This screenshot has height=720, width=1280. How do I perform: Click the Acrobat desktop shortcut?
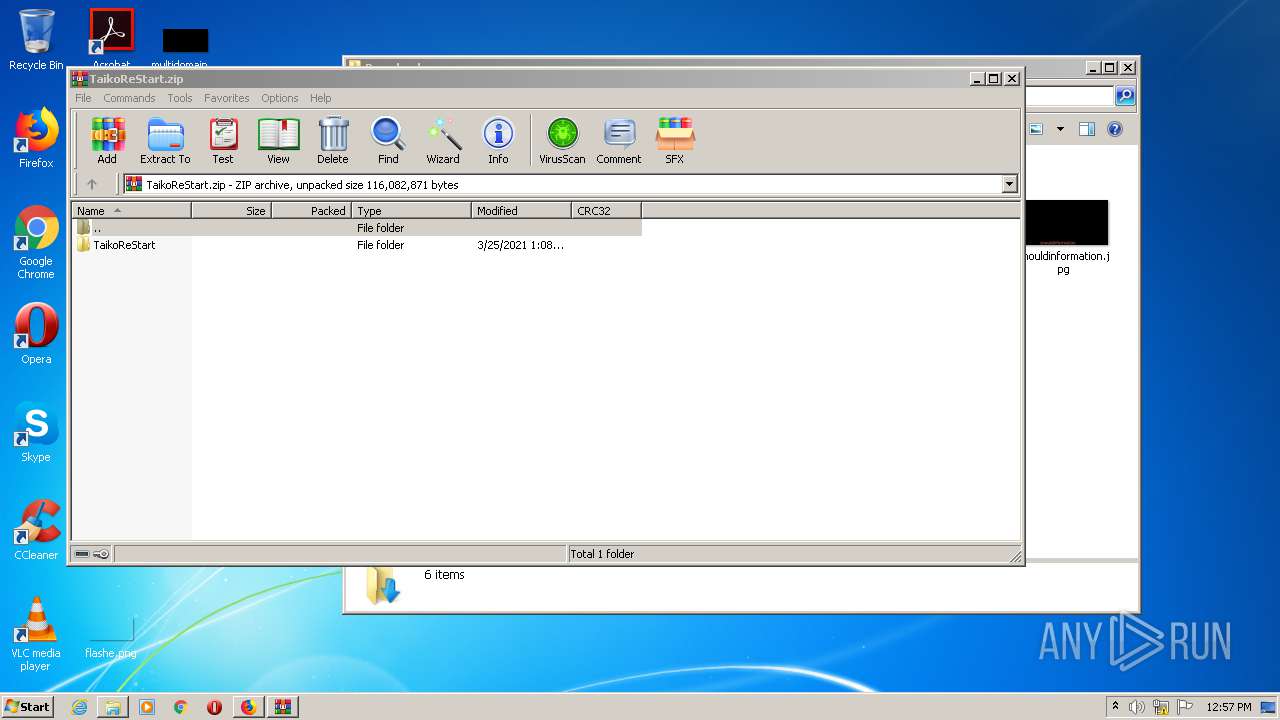coord(111,39)
